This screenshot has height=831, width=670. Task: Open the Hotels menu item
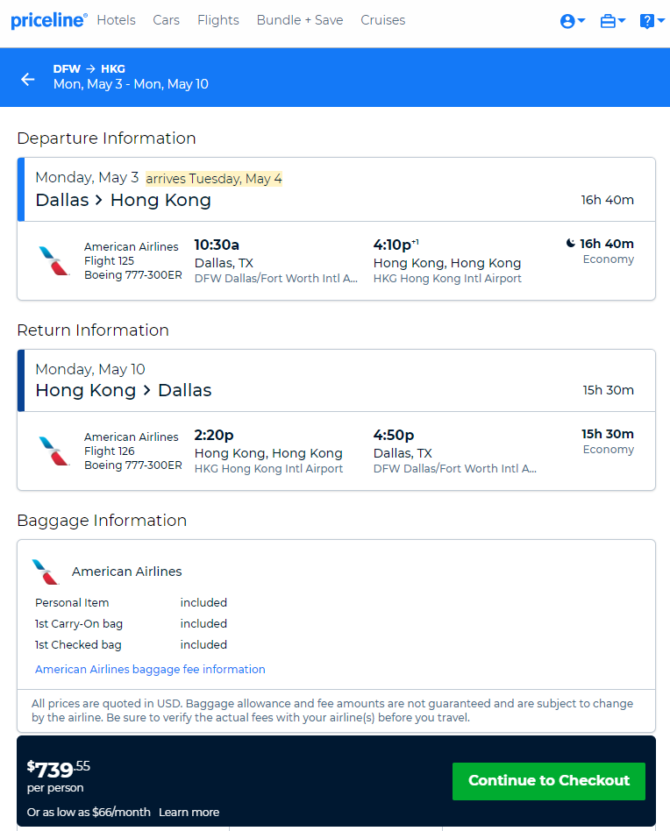pos(116,20)
